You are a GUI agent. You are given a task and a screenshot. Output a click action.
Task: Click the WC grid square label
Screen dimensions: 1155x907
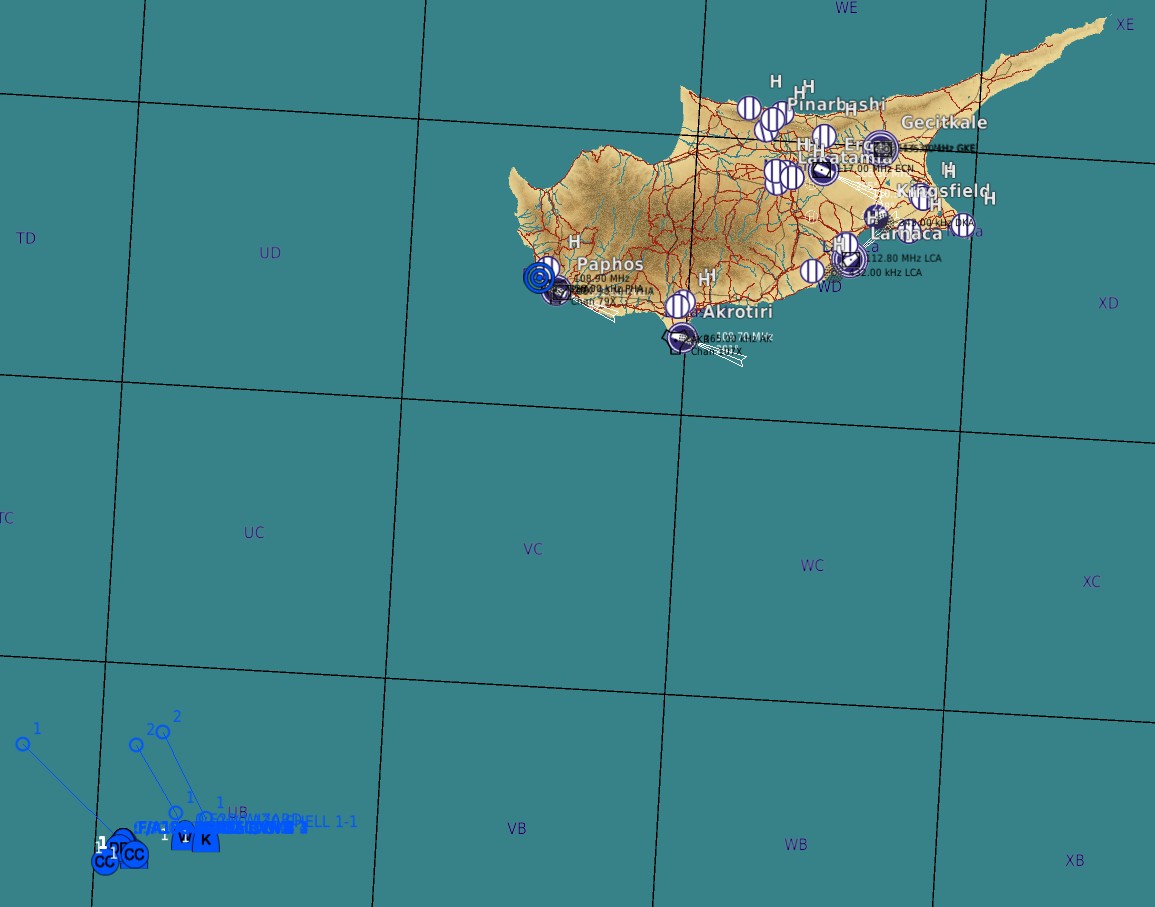point(812,565)
